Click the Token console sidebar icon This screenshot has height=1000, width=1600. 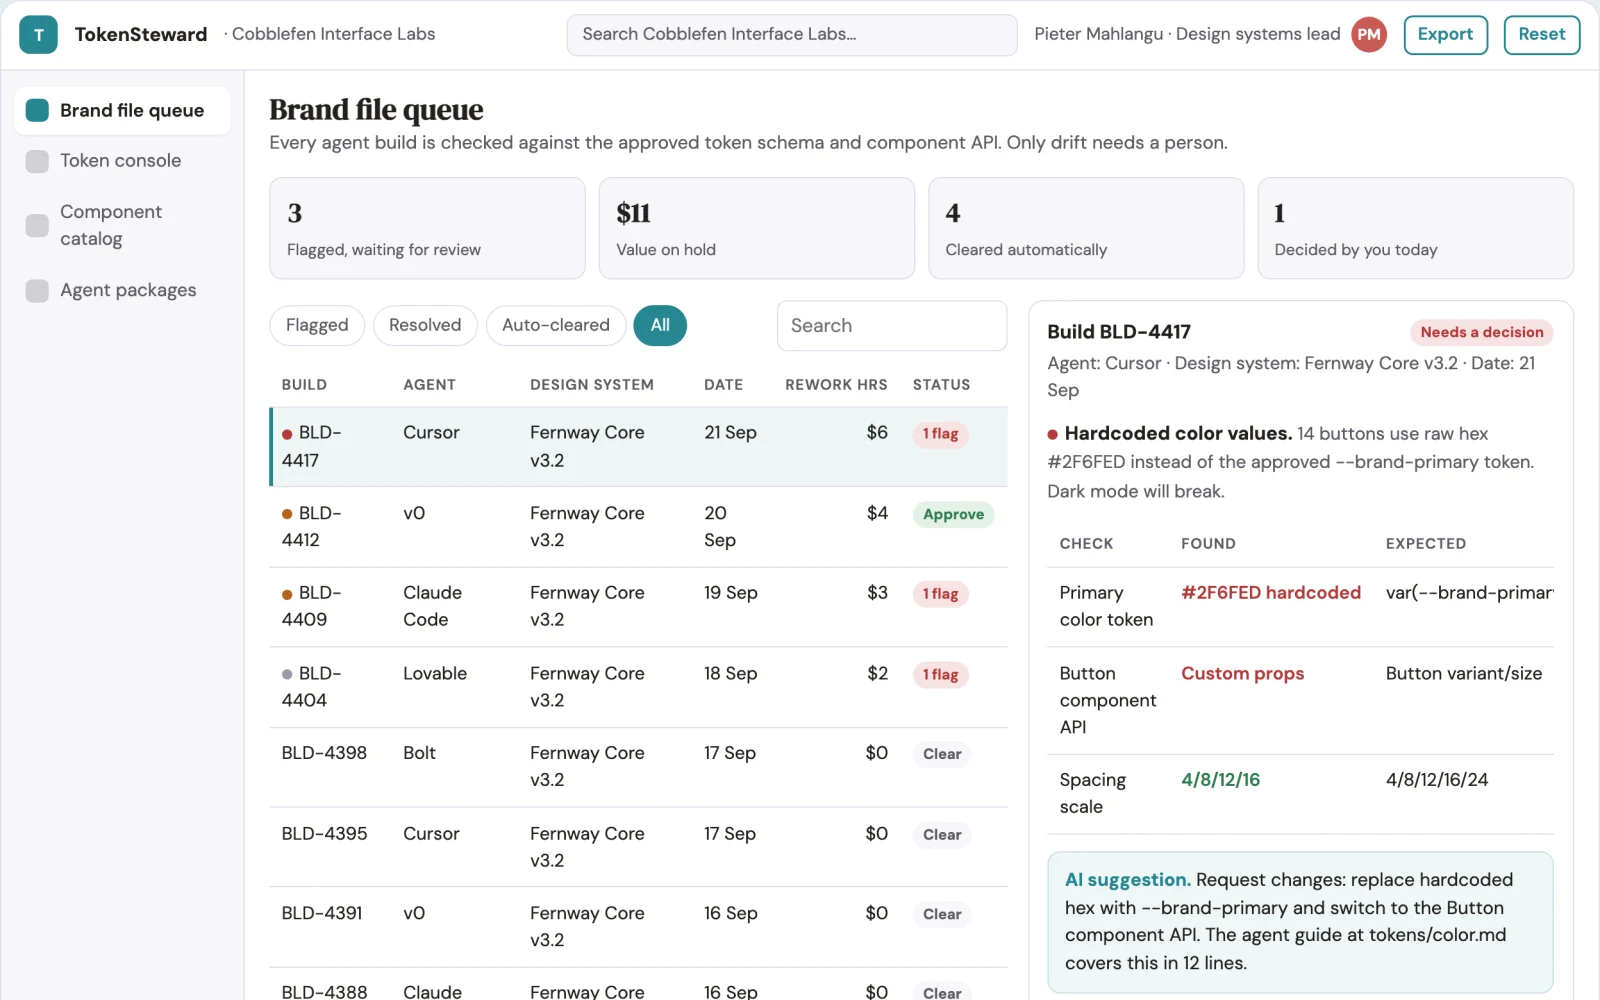click(37, 161)
